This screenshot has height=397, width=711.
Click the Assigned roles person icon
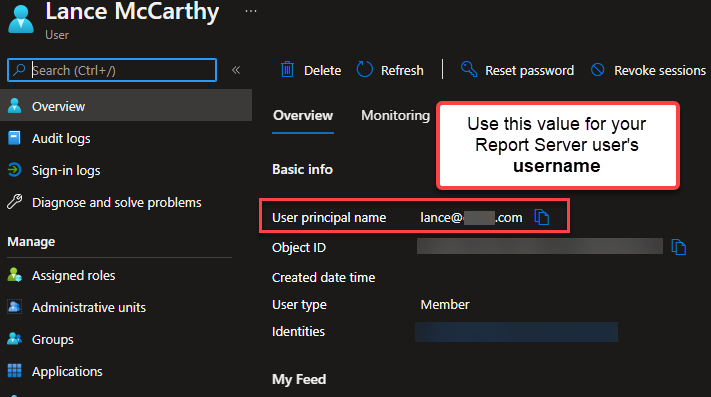coord(15,275)
